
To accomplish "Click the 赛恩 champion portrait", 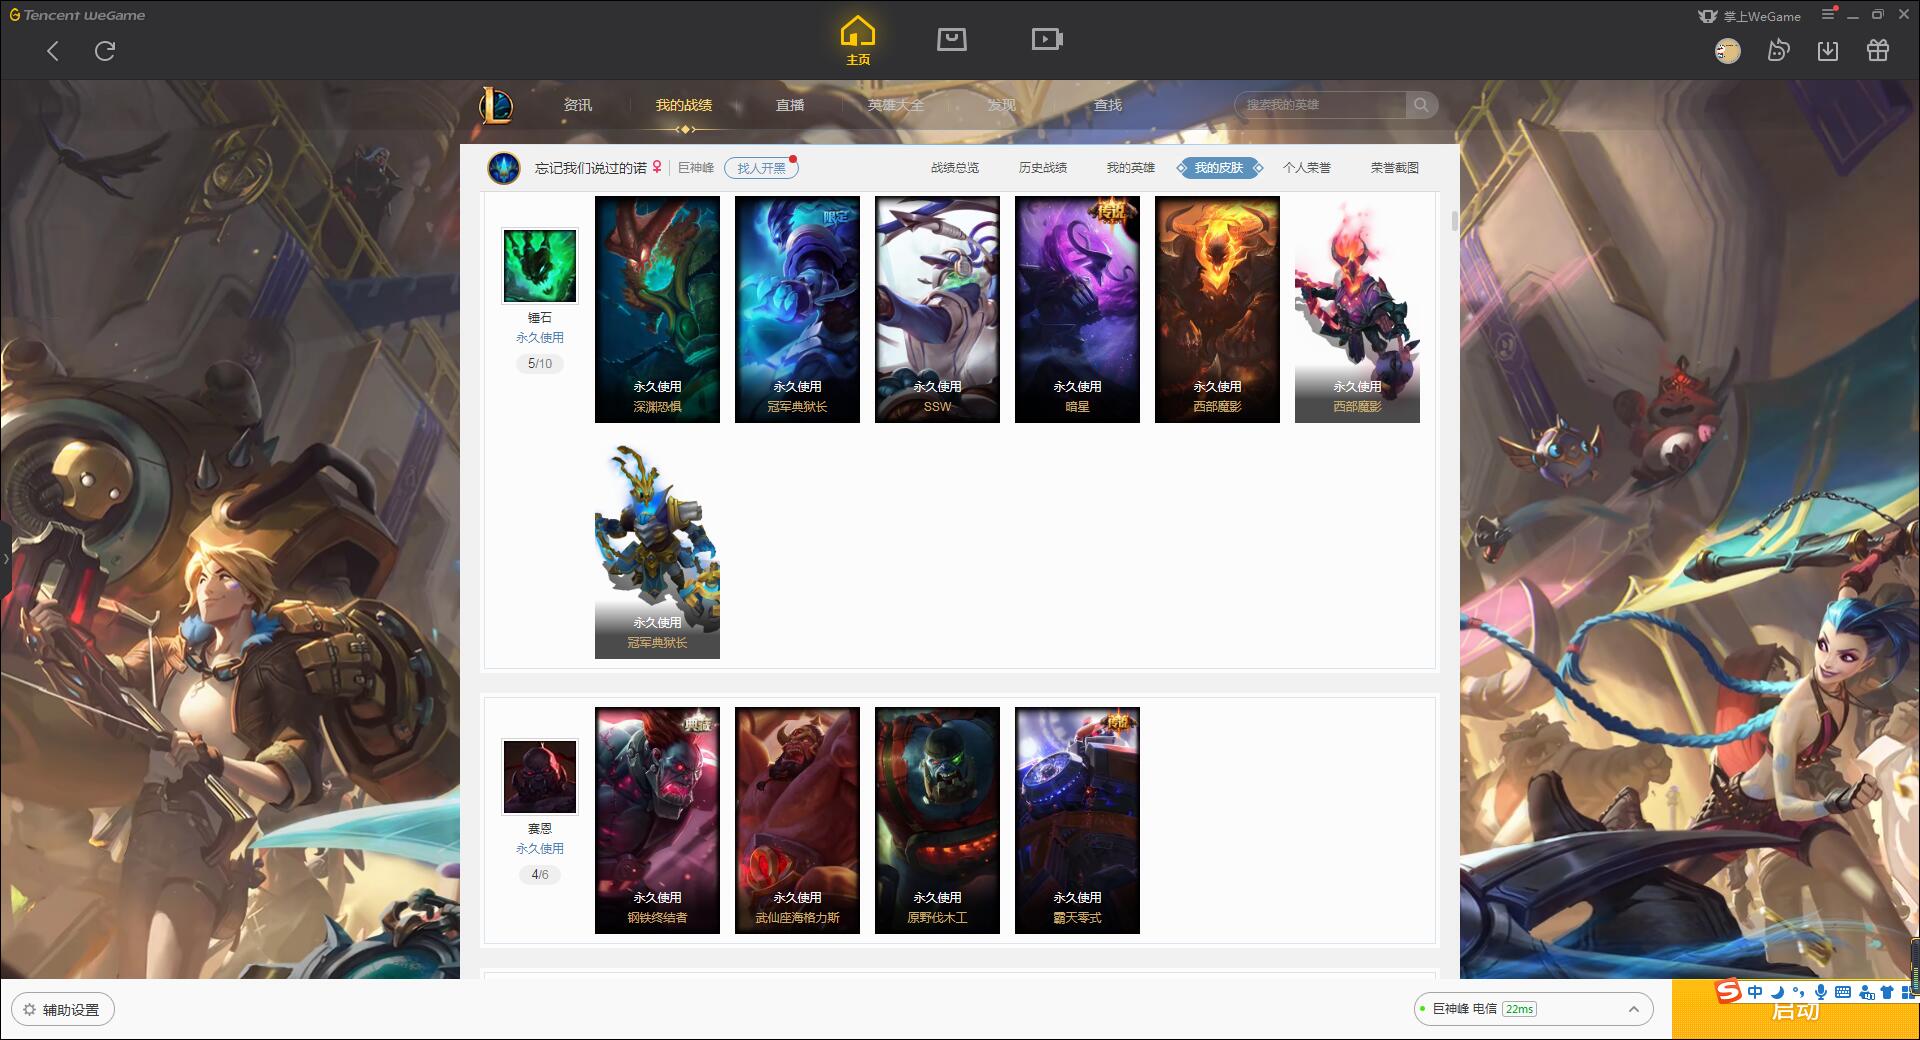I will (540, 777).
